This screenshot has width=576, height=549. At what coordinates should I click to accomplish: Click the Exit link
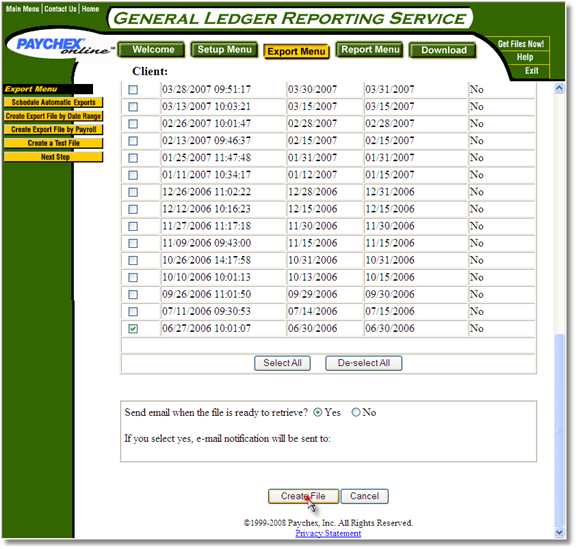click(x=532, y=71)
